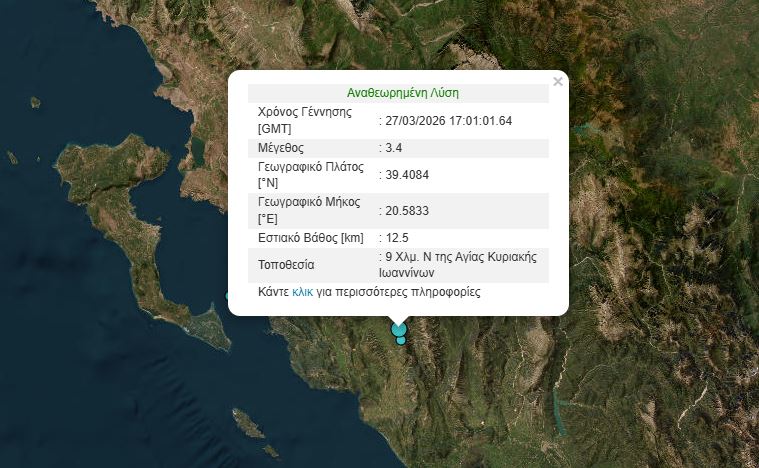The image size is (759, 468).
Task: Click the origin time value 27/03/2026 17:01:01.64
Action: pyautogui.click(x=448, y=121)
